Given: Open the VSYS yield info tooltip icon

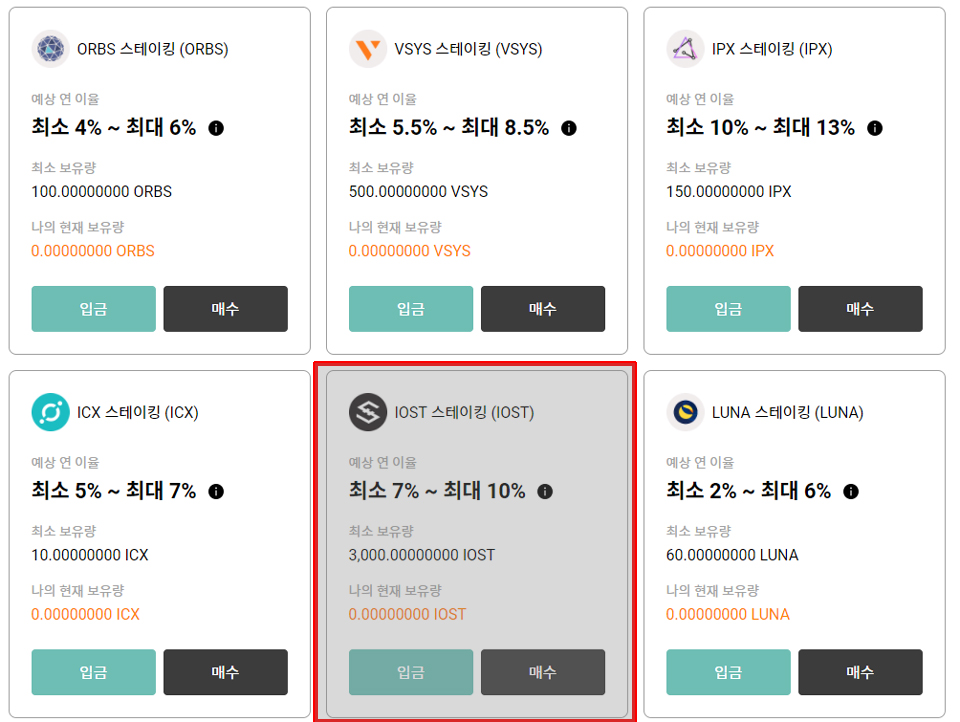Looking at the screenshot, I should (x=570, y=128).
